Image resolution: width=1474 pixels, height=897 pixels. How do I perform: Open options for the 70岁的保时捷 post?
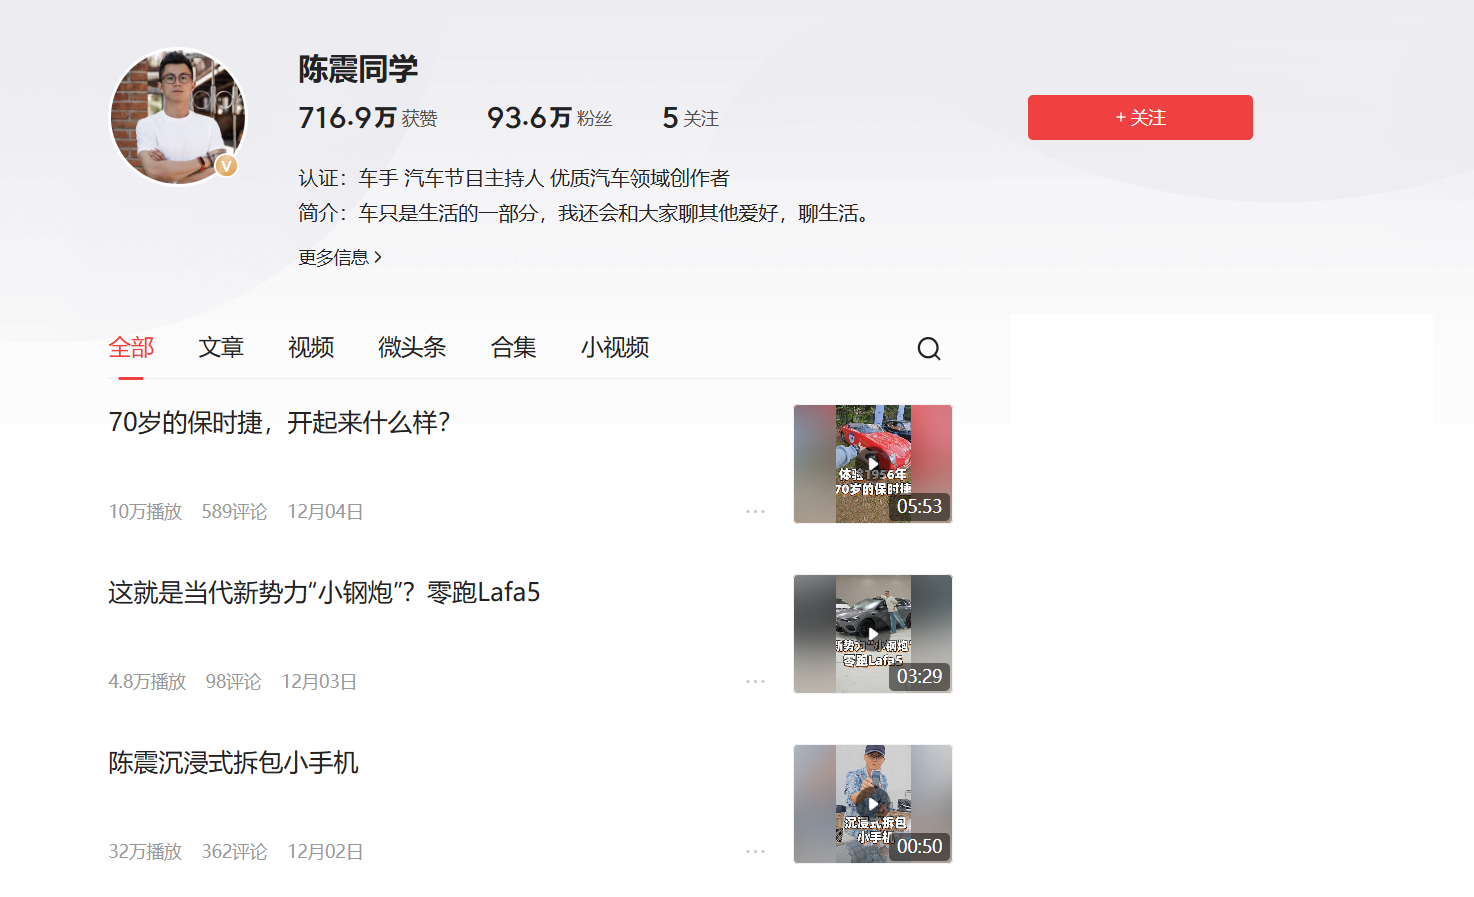pyautogui.click(x=755, y=511)
